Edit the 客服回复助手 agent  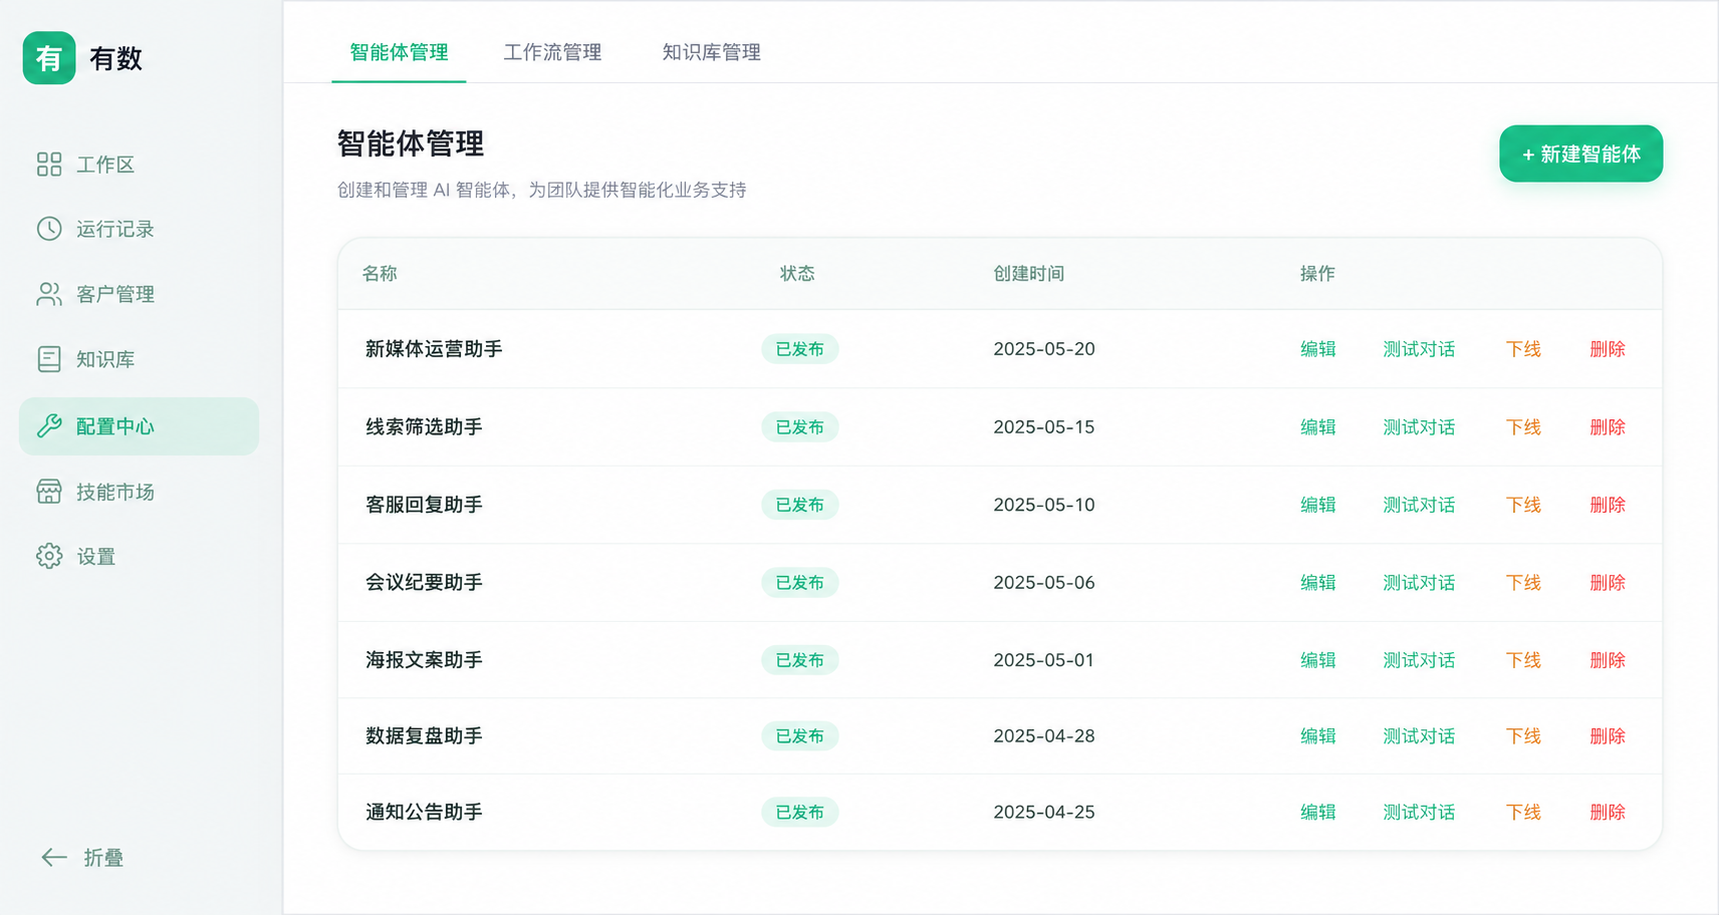[x=1318, y=505]
